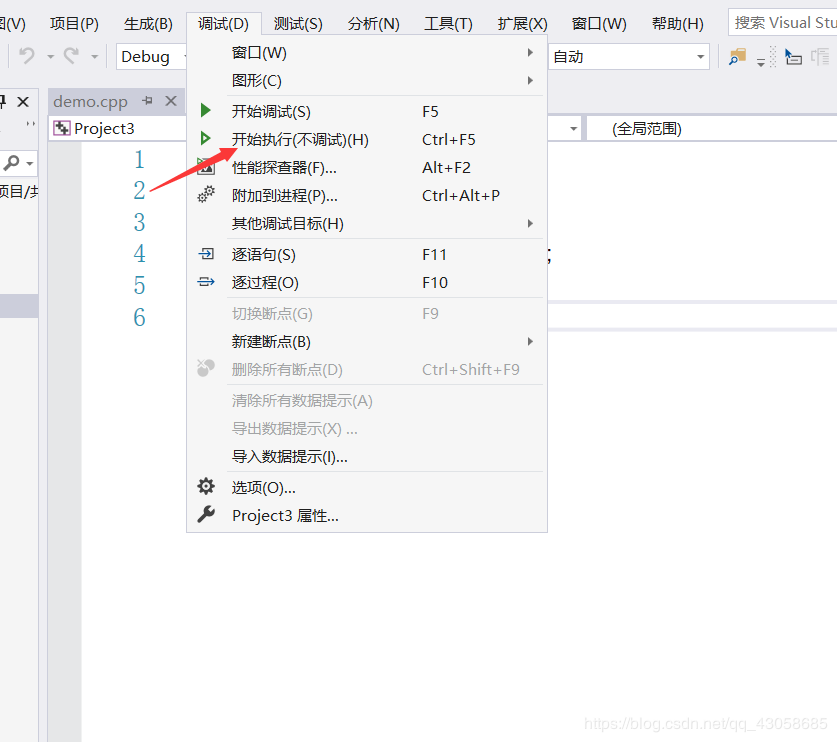The height and width of the screenshot is (742, 837).
Task: Open the 工具(T) menu
Action: coord(447,23)
